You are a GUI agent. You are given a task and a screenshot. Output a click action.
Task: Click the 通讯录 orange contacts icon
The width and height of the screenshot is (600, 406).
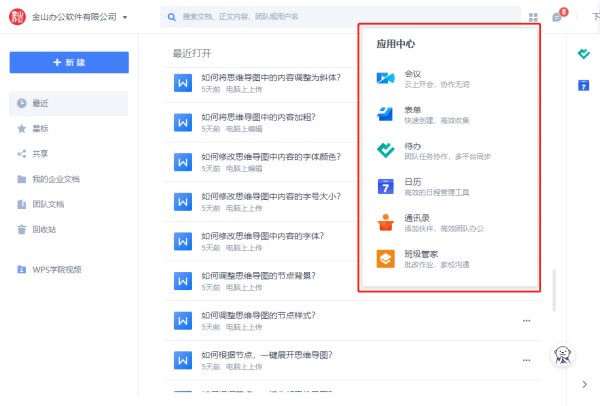tap(385, 222)
